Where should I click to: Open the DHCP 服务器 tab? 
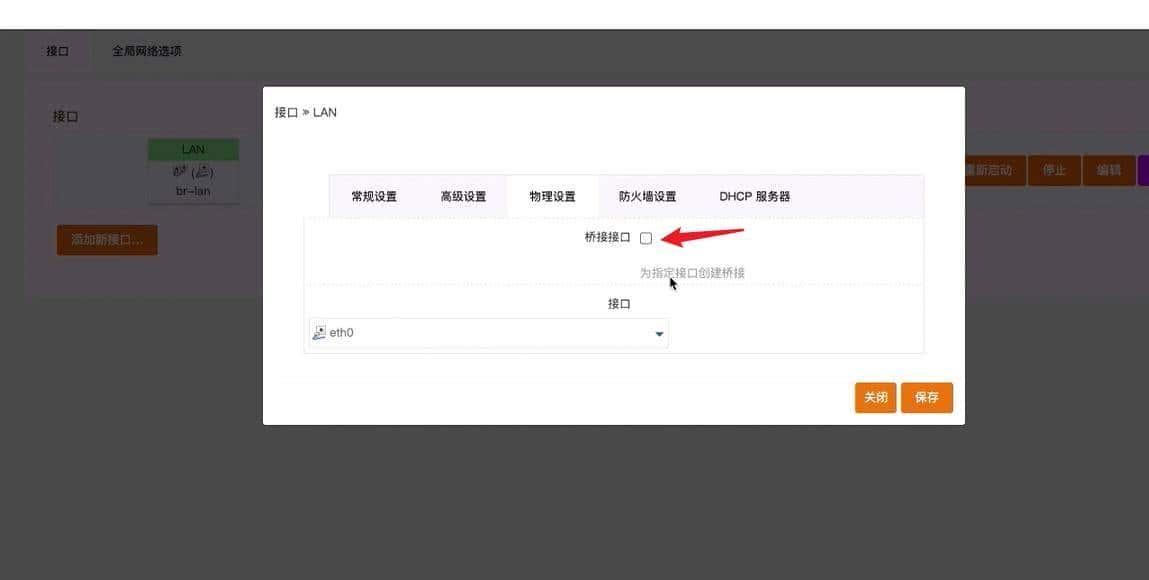(755, 196)
